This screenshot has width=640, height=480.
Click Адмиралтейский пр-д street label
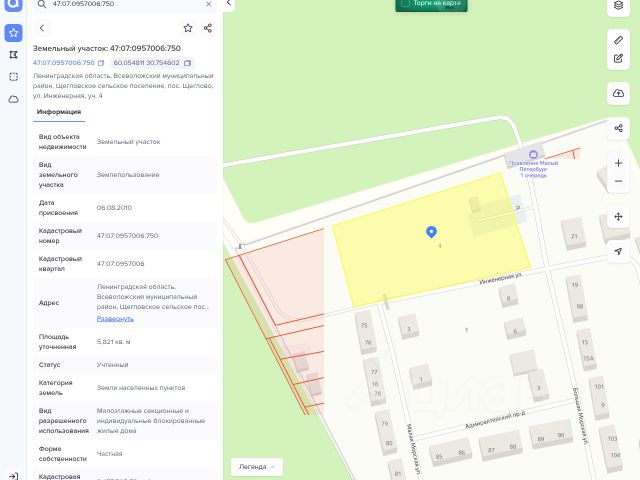coord(495,420)
